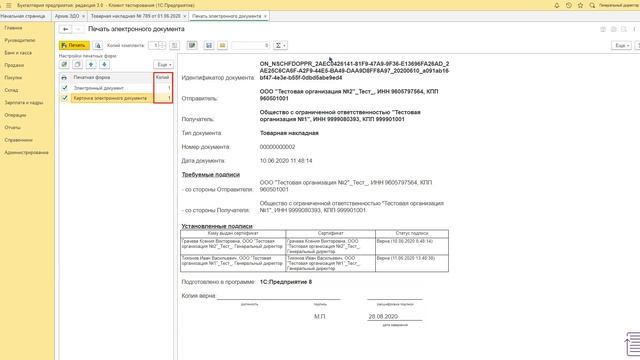Screen dimensions: 640x360
Task: Open print preview icon next to Печать
Action: [98, 45]
